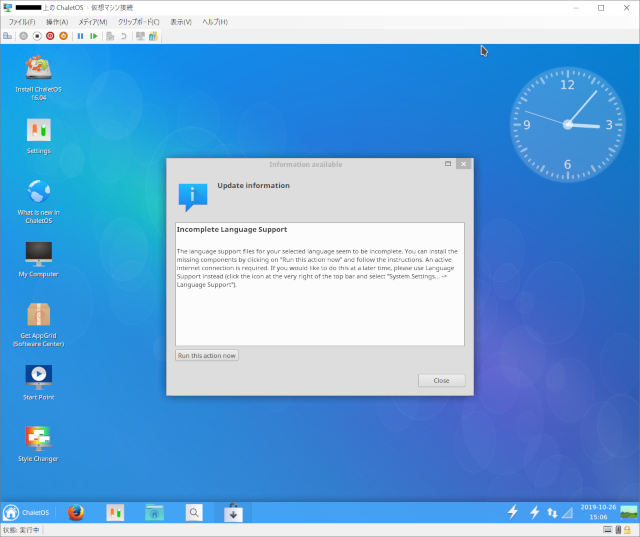Click the Close button in dialog
640x537 pixels.
point(442,380)
